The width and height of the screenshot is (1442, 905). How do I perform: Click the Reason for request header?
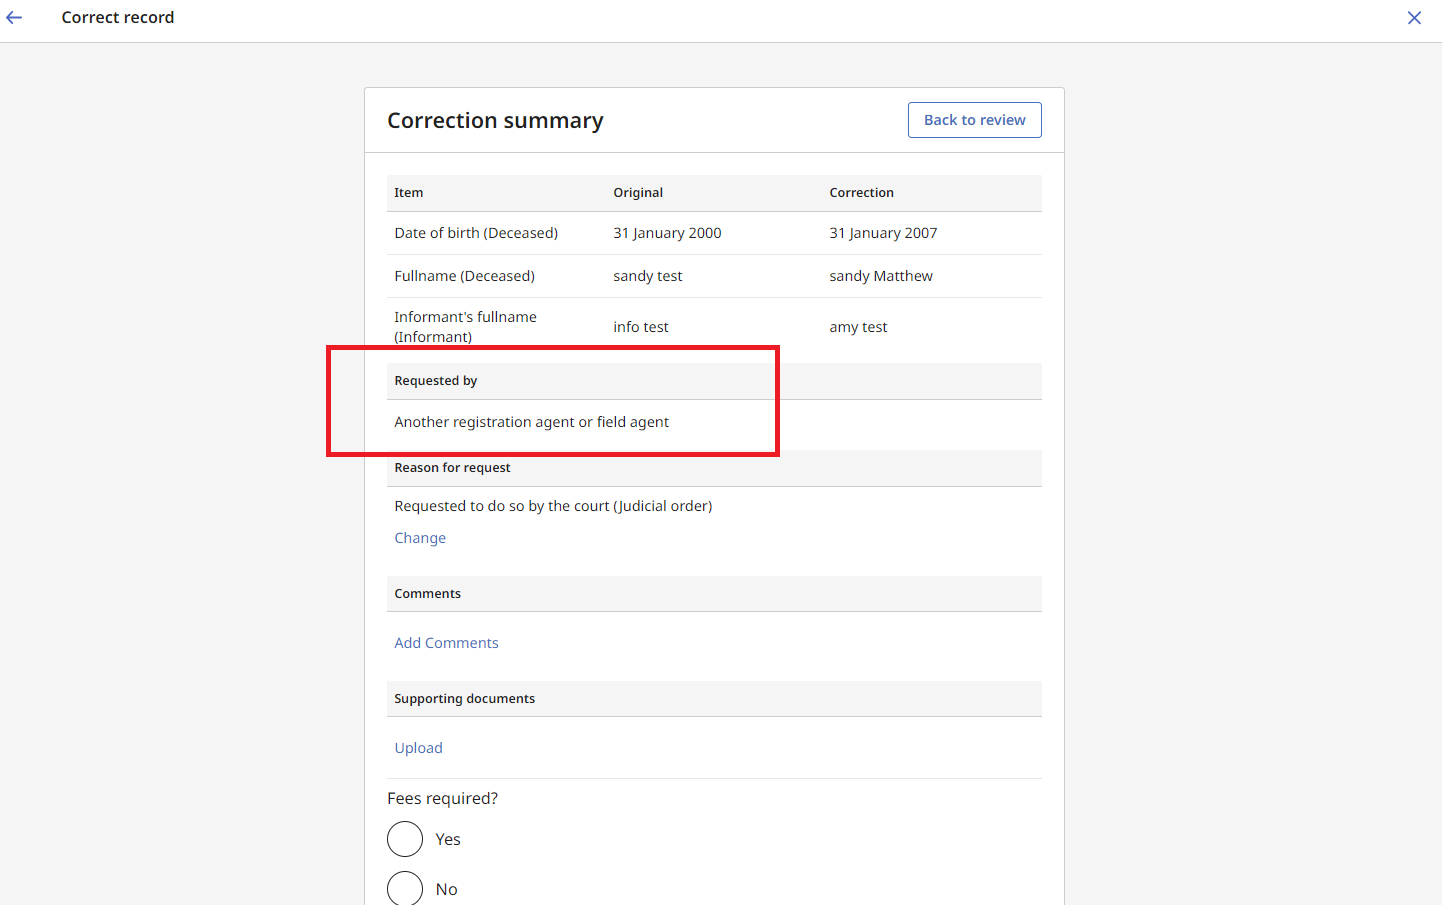click(x=452, y=467)
